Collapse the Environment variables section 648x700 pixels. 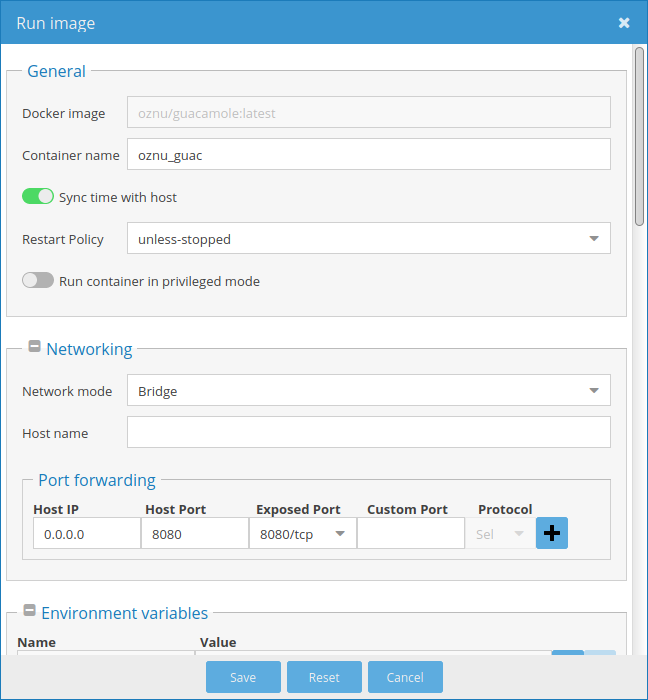click(x=29, y=610)
